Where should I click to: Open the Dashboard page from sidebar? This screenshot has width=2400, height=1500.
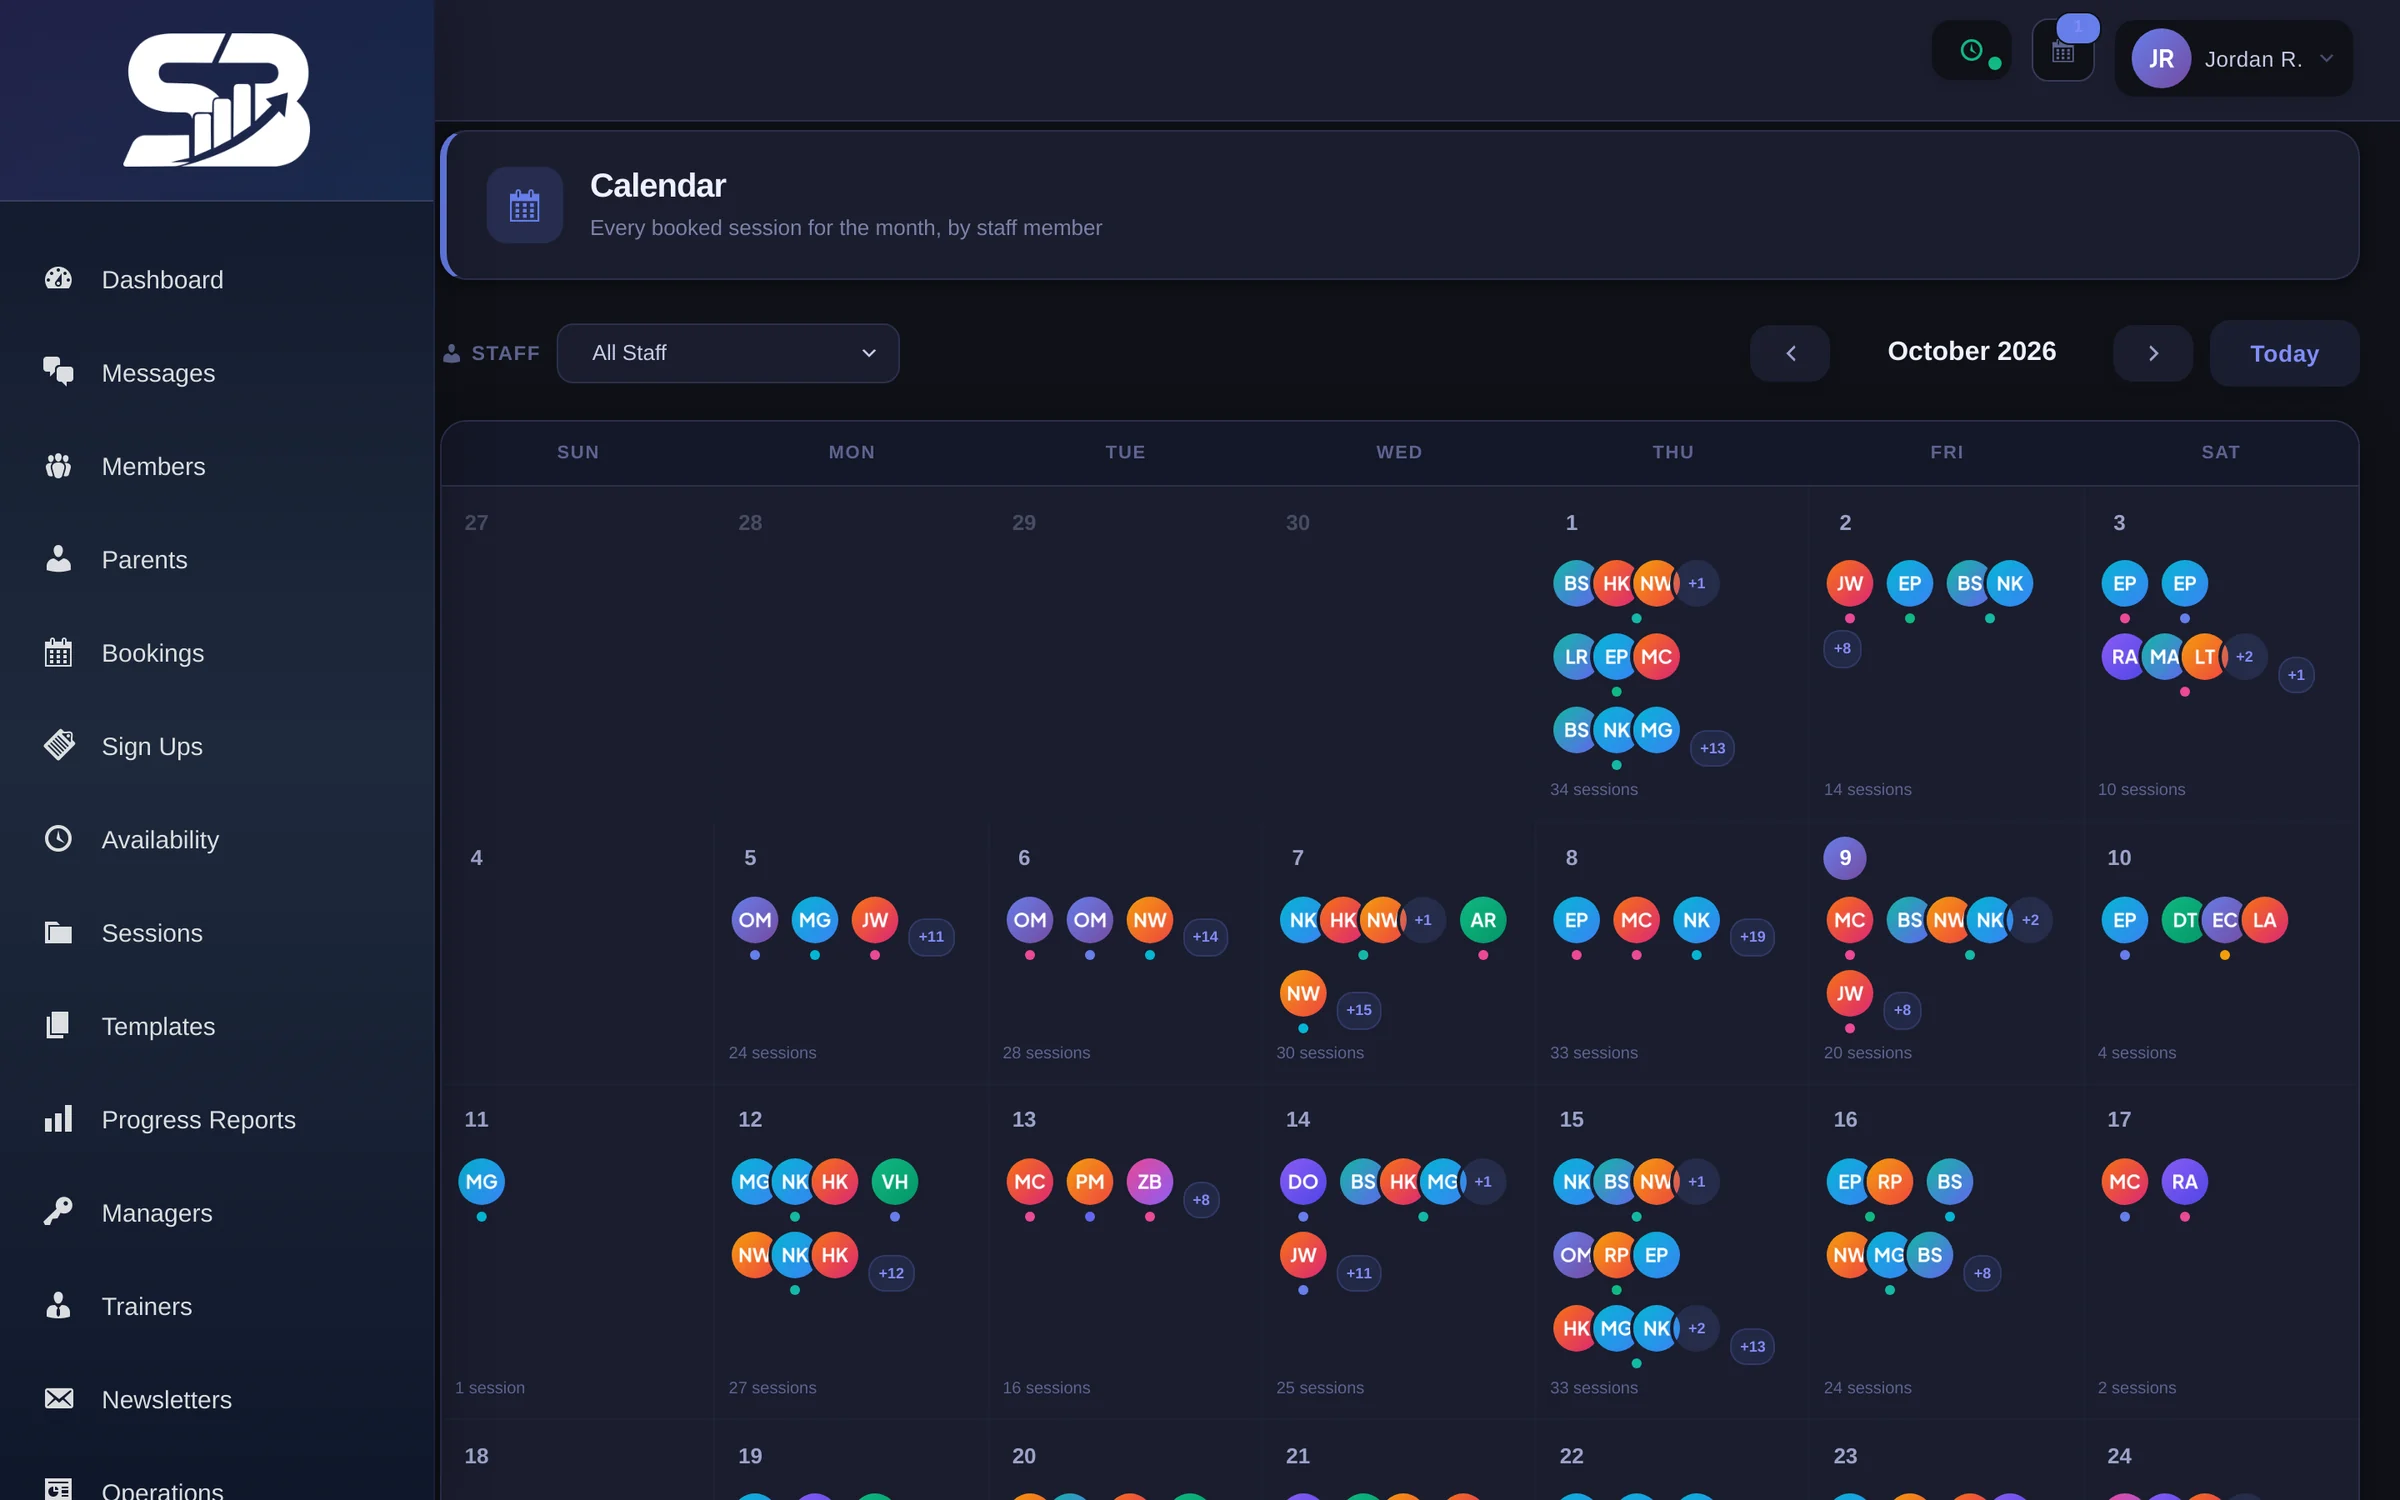[162, 280]
